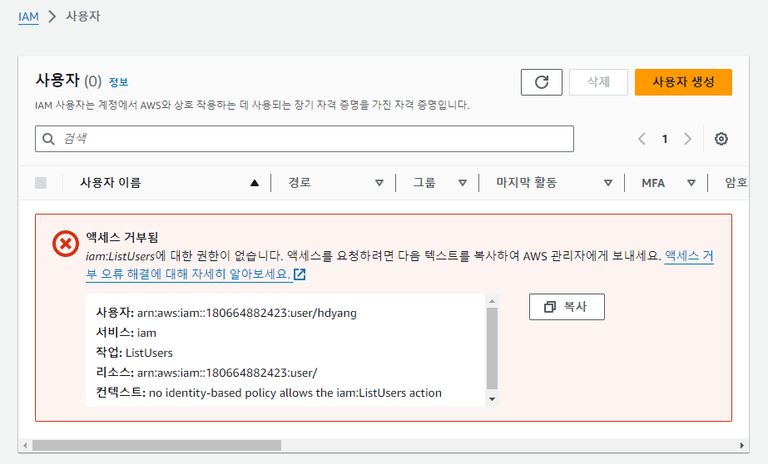This screenshot has width=768, height=464.
Task: Sort by 마지막 활동 column arrow
Action: [x=608, y=183]
